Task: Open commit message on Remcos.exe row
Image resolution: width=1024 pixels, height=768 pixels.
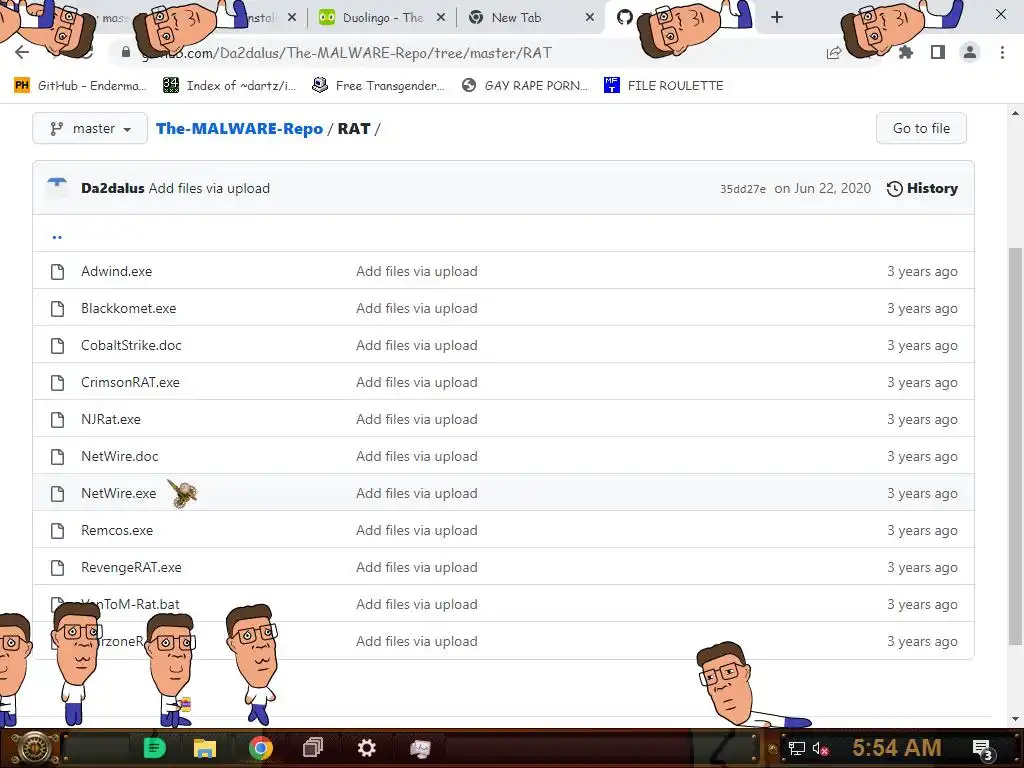Action: pyautogui.click(x=417, y=530)
